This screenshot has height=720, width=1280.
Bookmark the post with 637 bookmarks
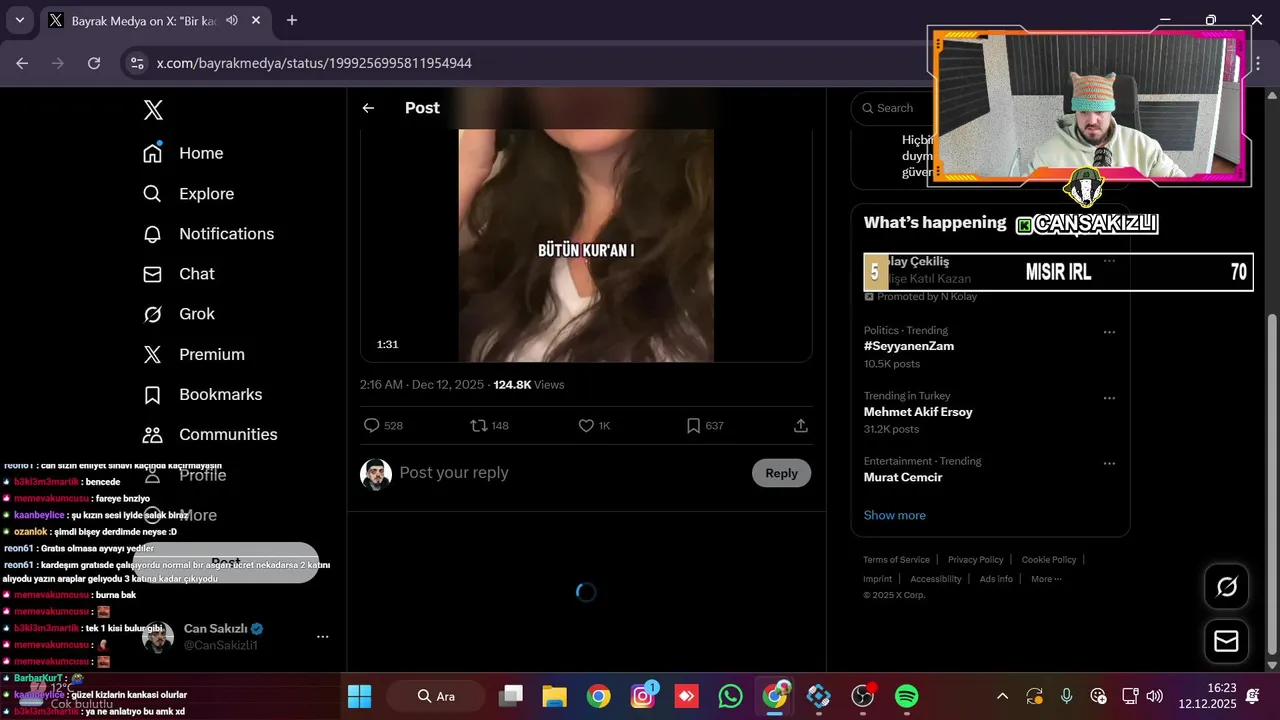[x=705, y=425]
